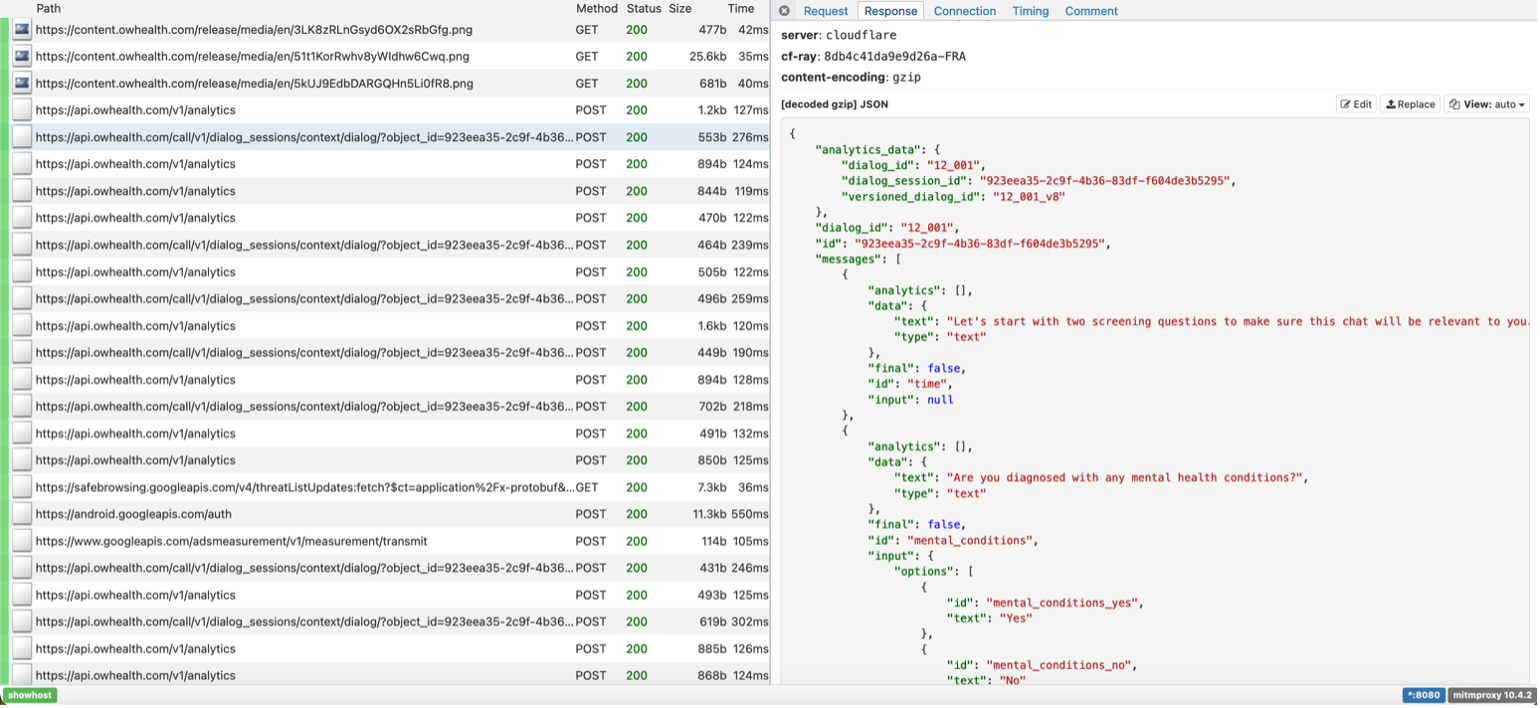The height and width of the screenshot is (708, 1540).
Task: Click image icon of the 51t1KorRwhv8yWIdhw6Cwq.png flow
Action: [x=22, y=57]
